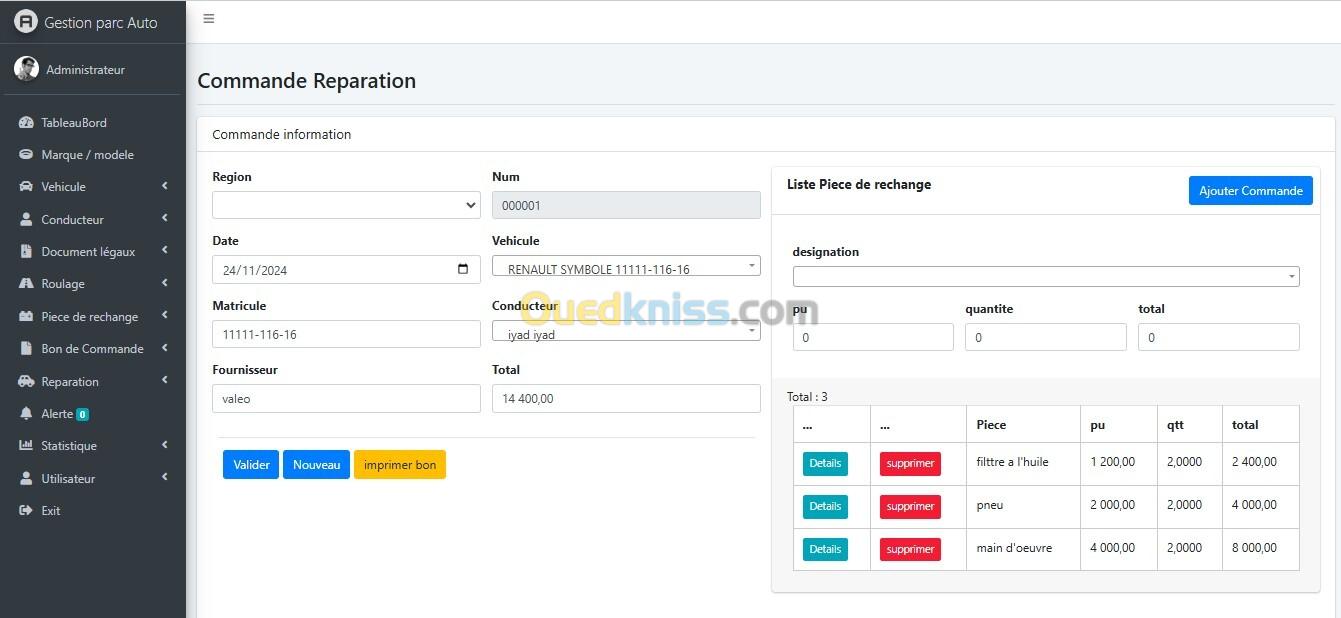Screen dimensions: 1341x618
Task: Open the Conducteur dropdown showing iyad iyad
Action: (626, 332)
